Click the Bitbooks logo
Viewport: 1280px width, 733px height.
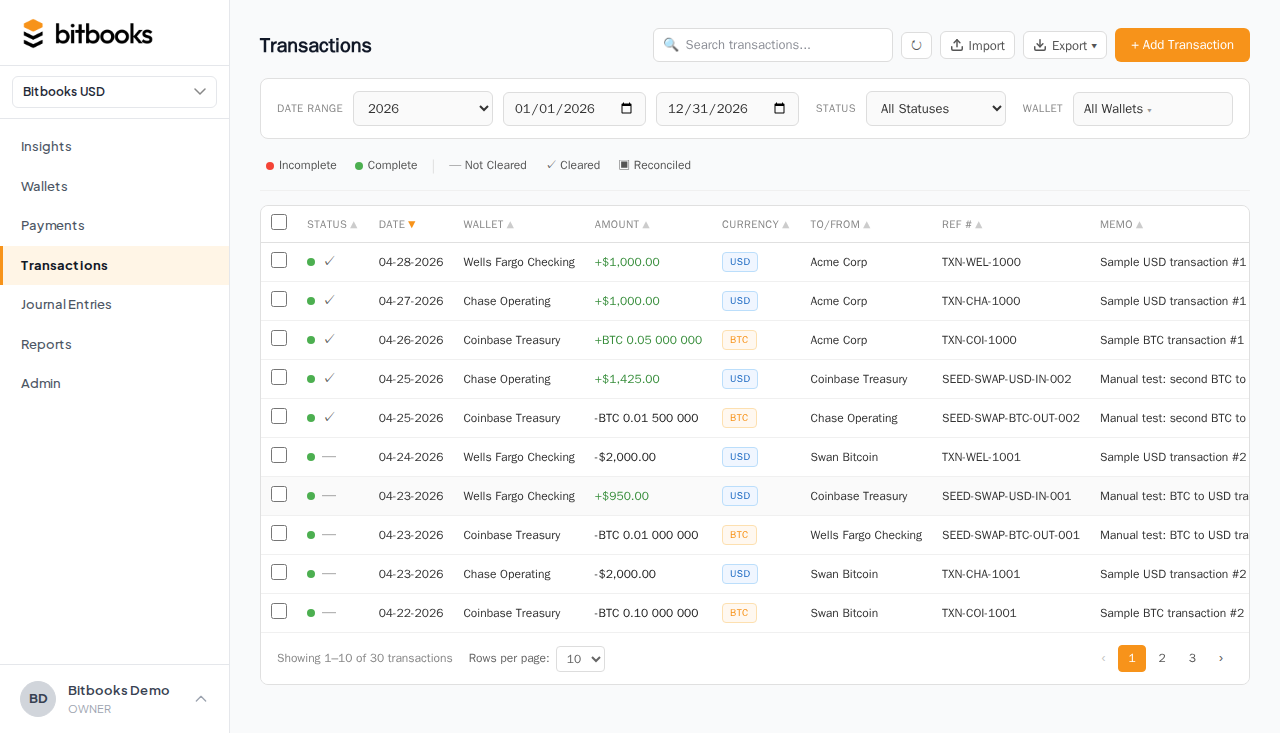pyautogui.click(x=87, y=33)
